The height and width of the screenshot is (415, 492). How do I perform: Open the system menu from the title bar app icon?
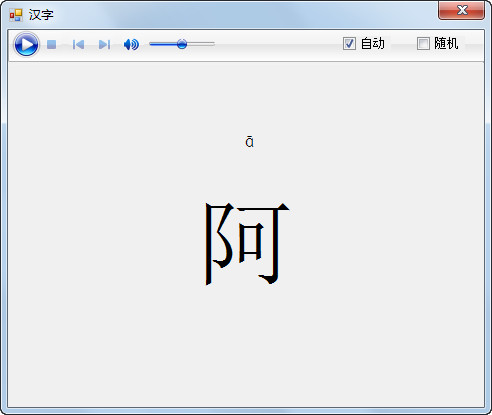coord(16,15)
